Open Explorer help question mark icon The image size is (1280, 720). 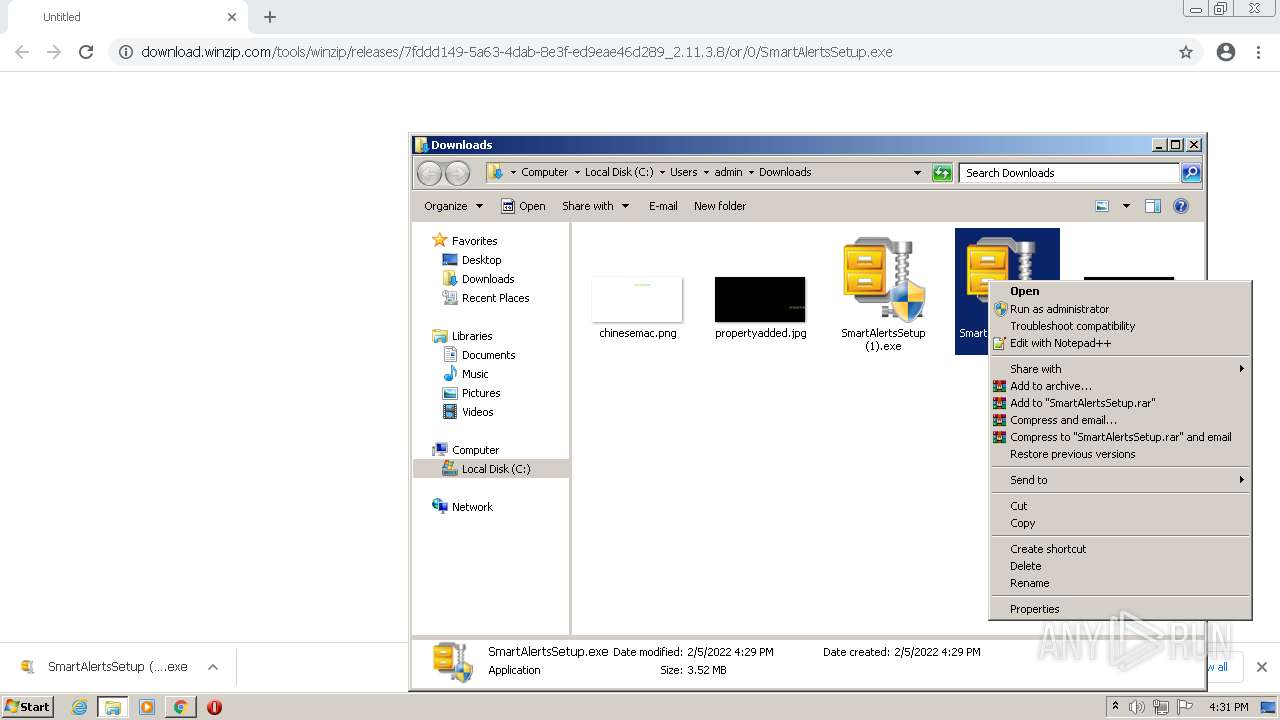click(x=1181, y=206)
